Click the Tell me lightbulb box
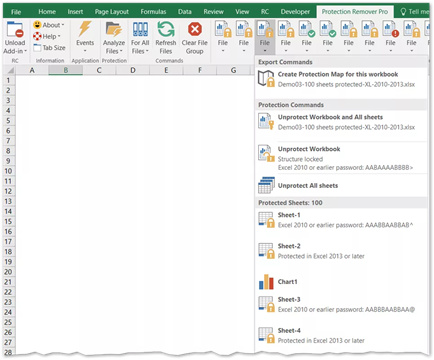The image size is (434, 360). 414,12
